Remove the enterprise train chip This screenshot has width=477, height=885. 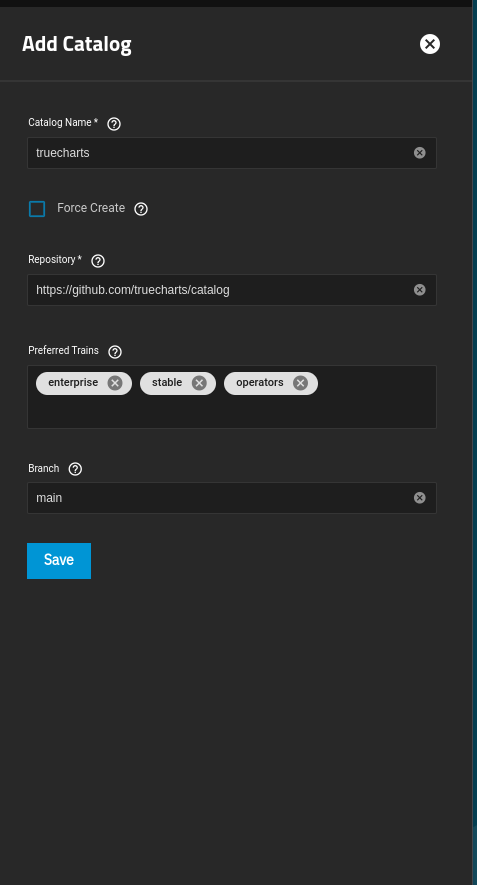coord(115,383)
